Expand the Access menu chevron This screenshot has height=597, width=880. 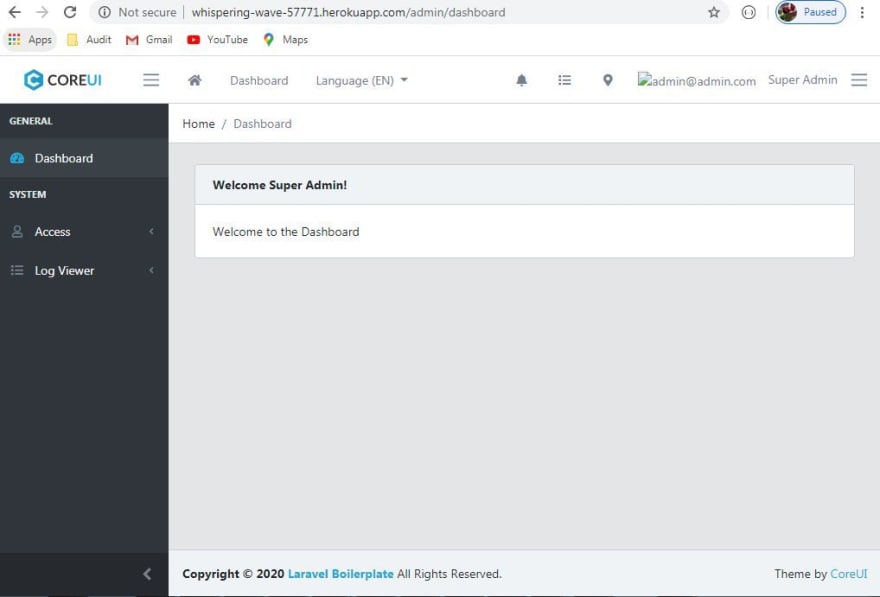pos(151,231)
